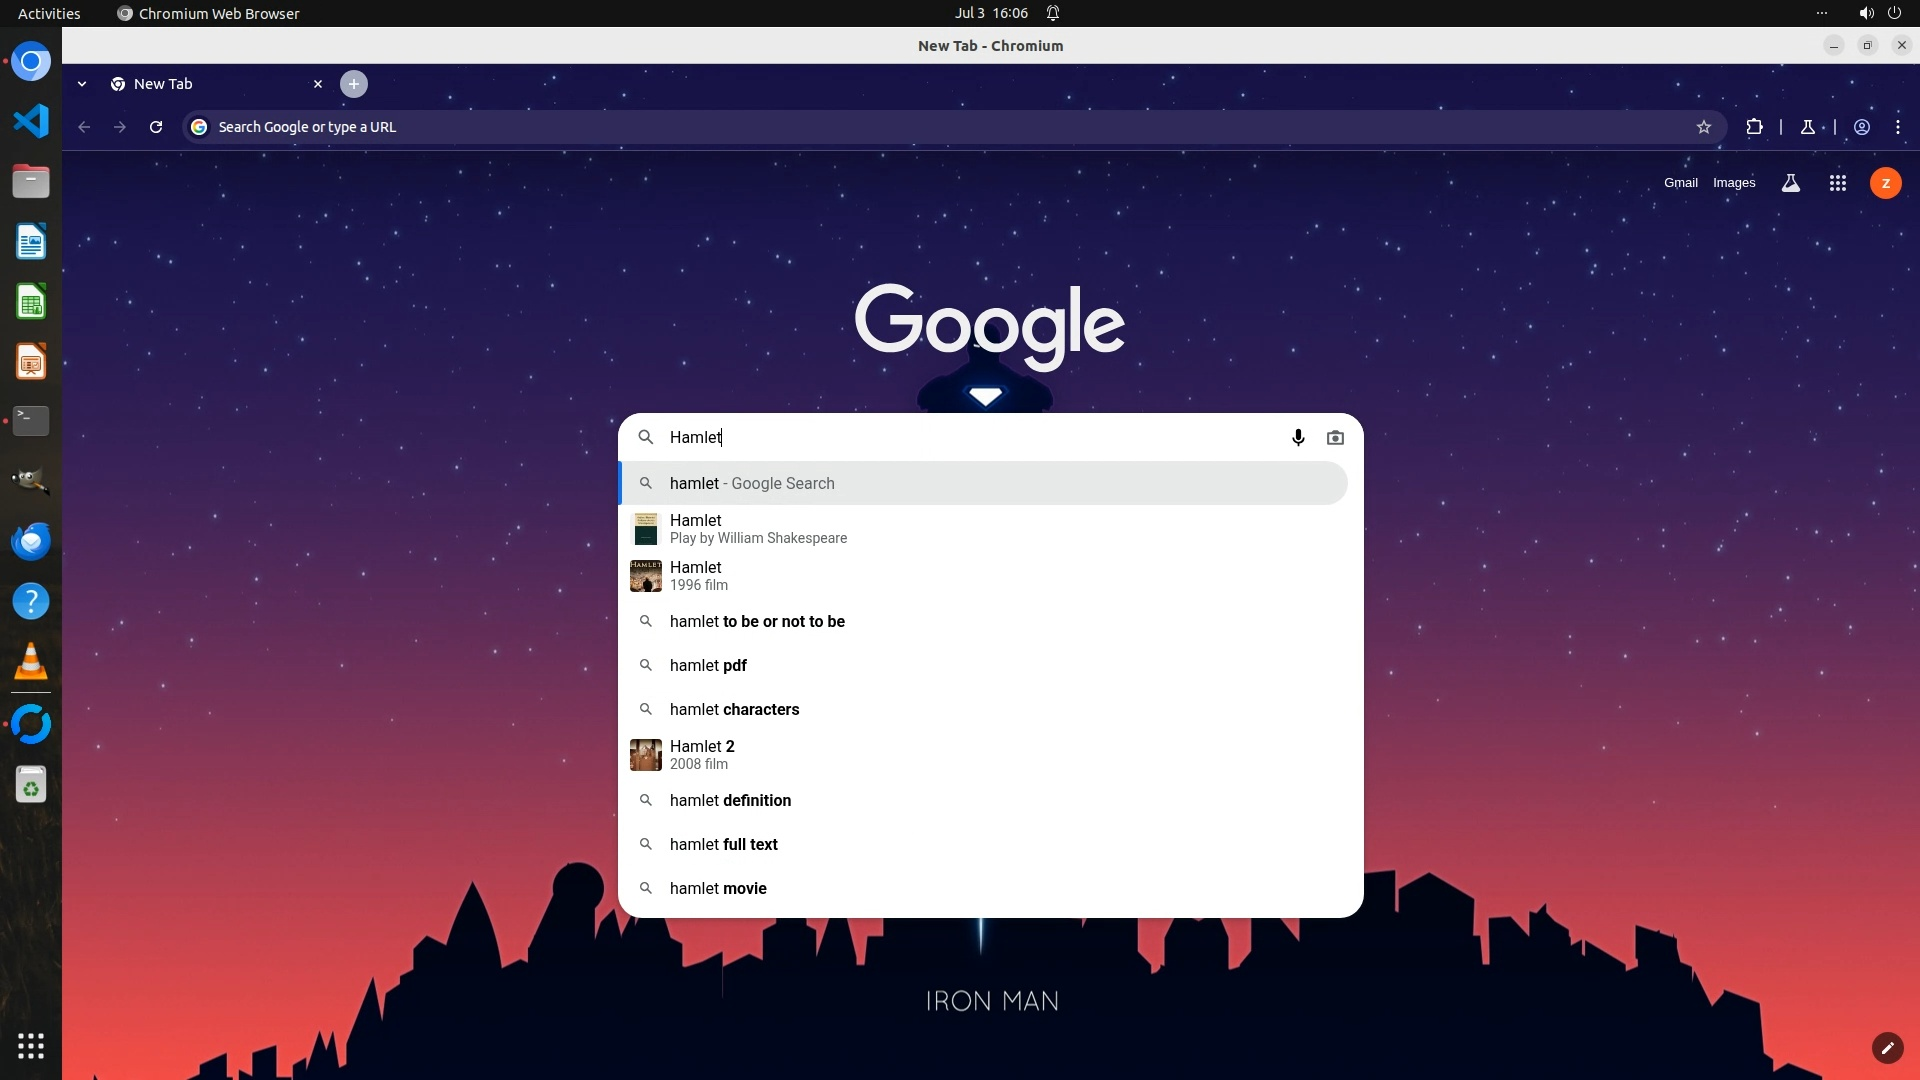The height and width of the screenshot is (1080, 1920).
Task: Click the voice search microphone icon
Action: point(1298,438)
